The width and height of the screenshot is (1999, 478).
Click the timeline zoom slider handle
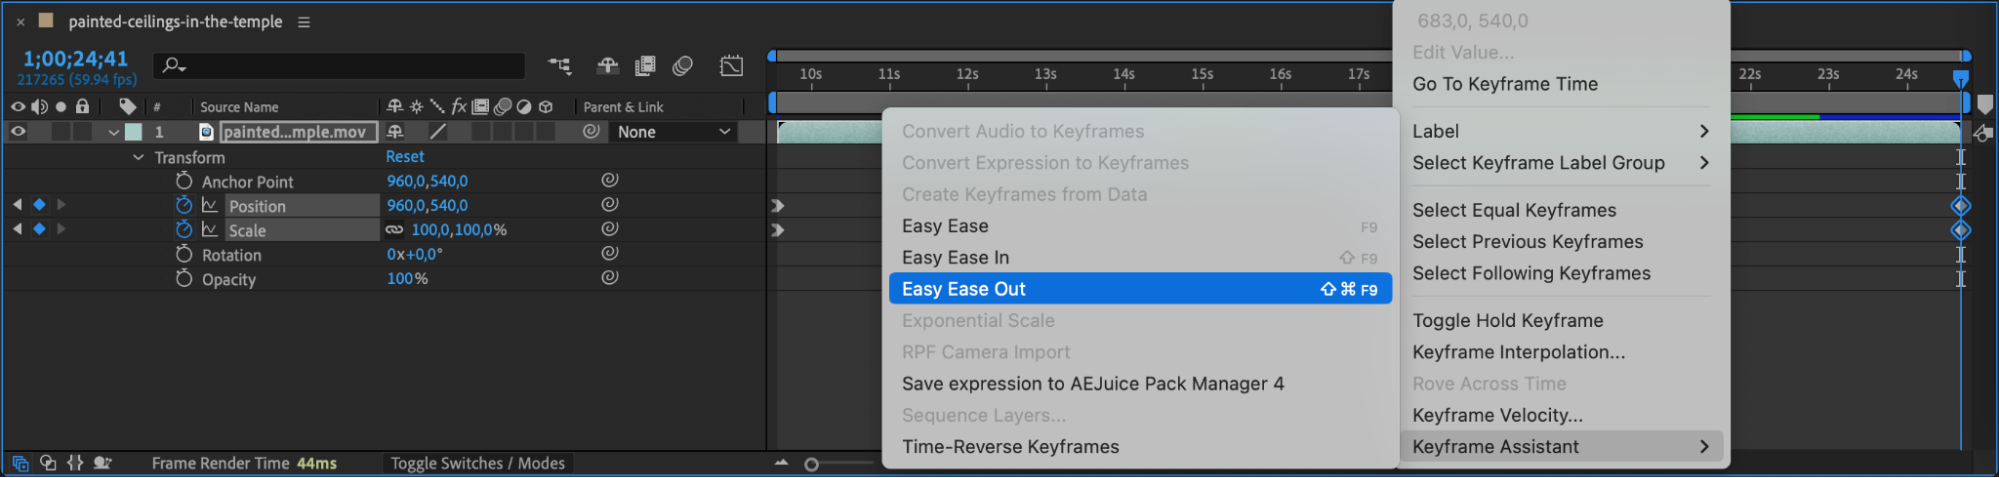click(812, 464)
